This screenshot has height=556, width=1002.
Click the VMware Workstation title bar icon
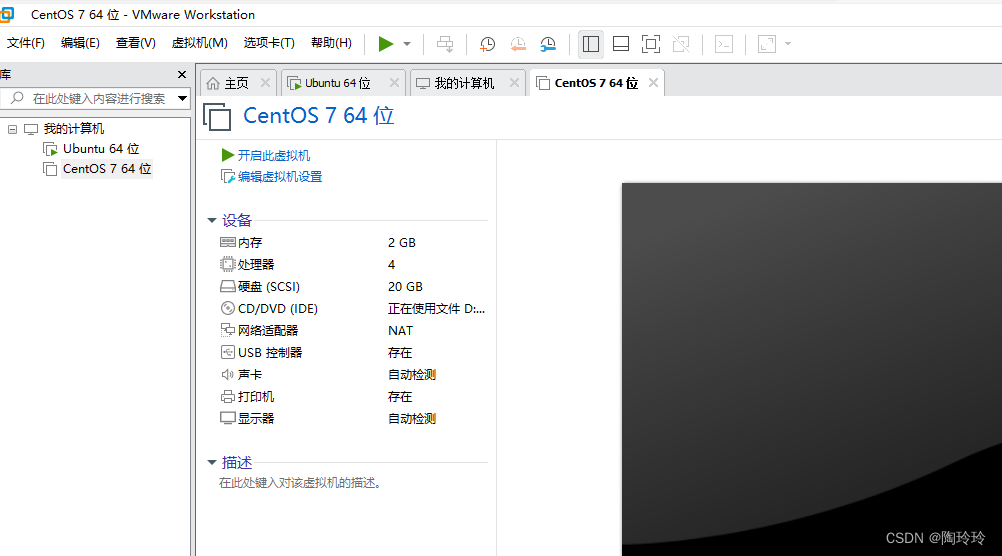click(6, 14)
